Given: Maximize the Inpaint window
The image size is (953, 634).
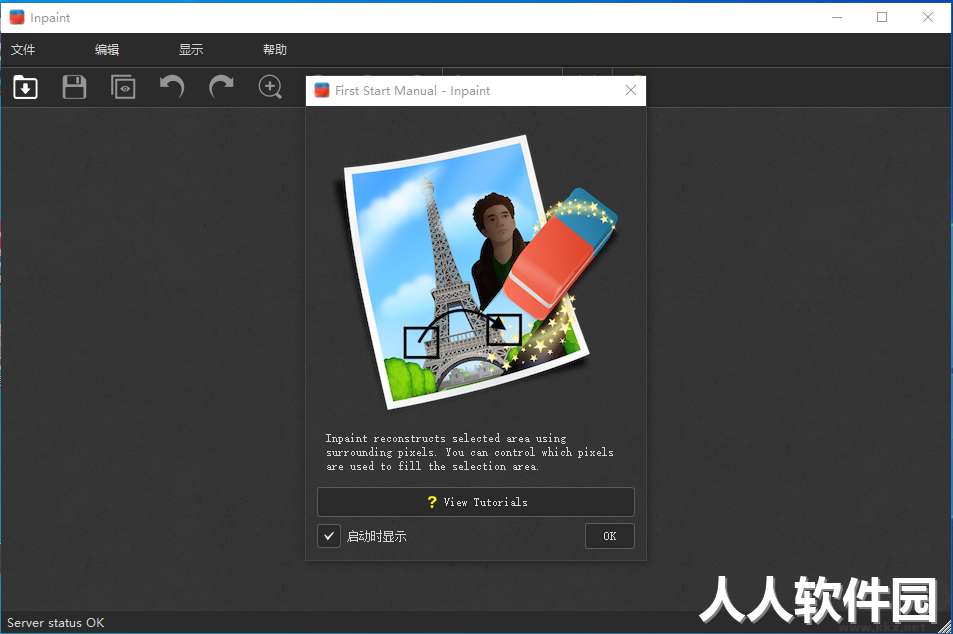Looking at the screenshot, I should pos(882,17).
